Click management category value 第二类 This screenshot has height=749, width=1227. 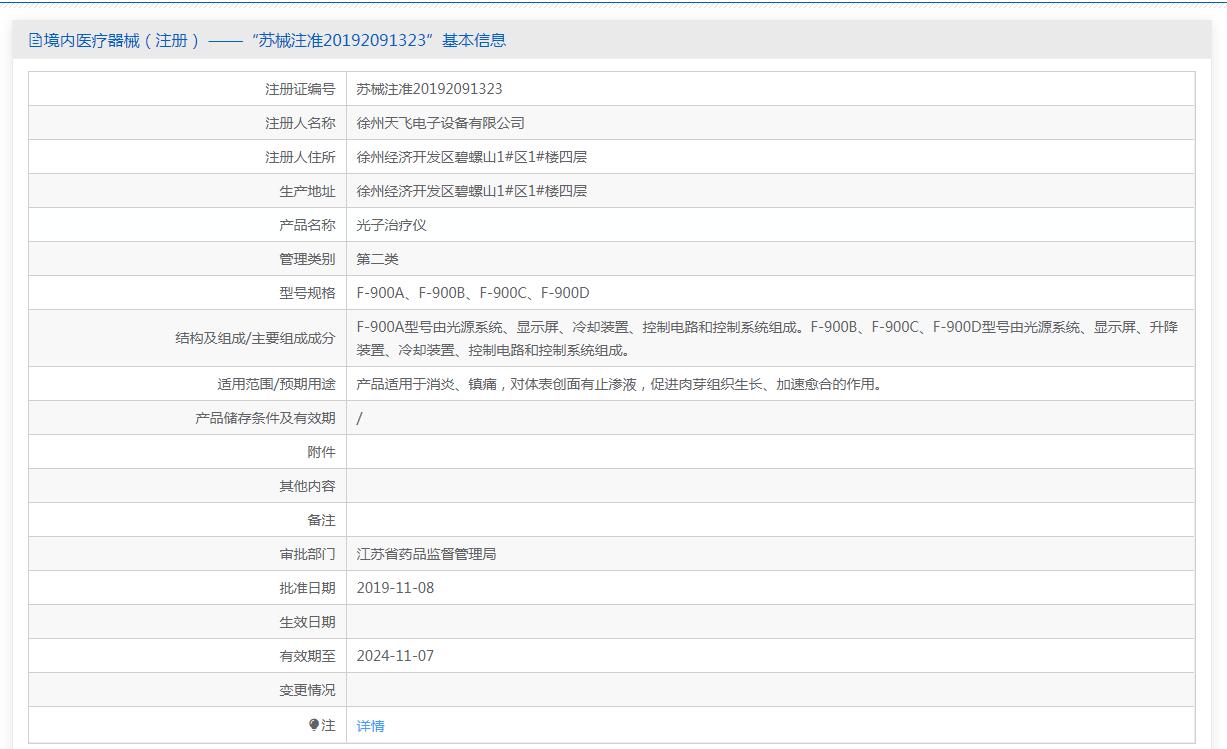(x=377, y=259)
